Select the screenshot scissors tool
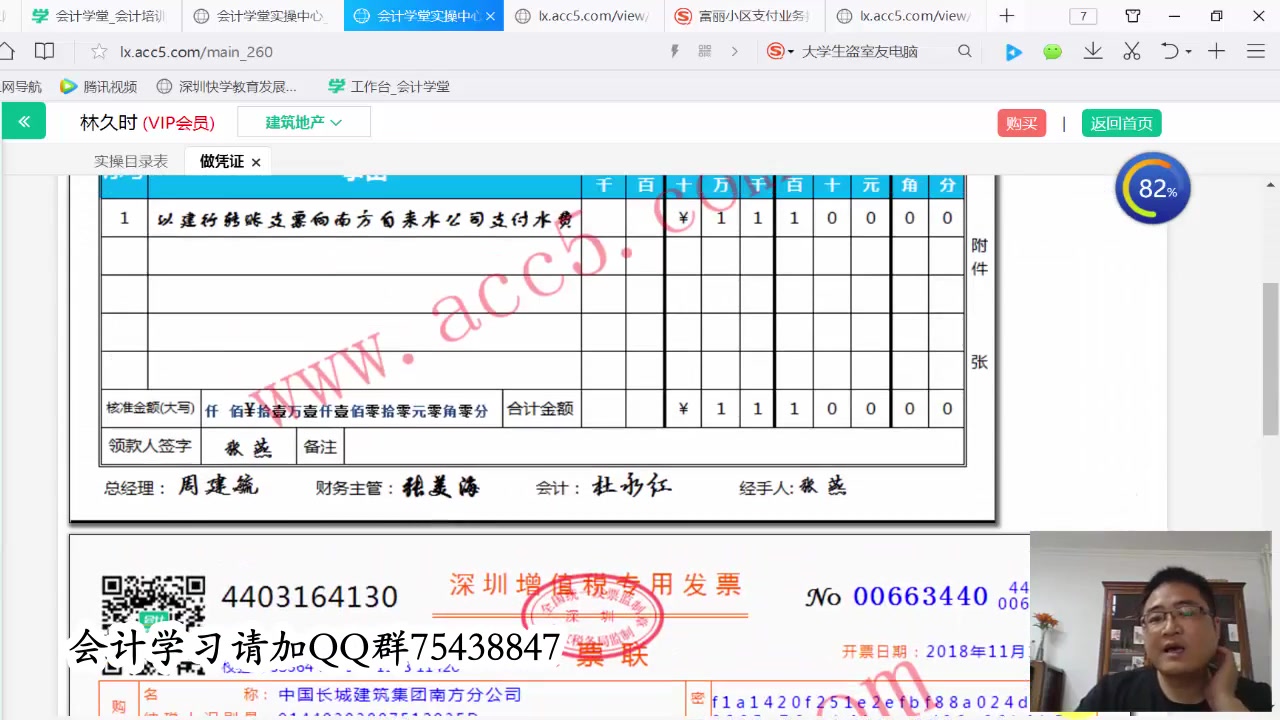The image size is (1280, 720). point(1131,52)
